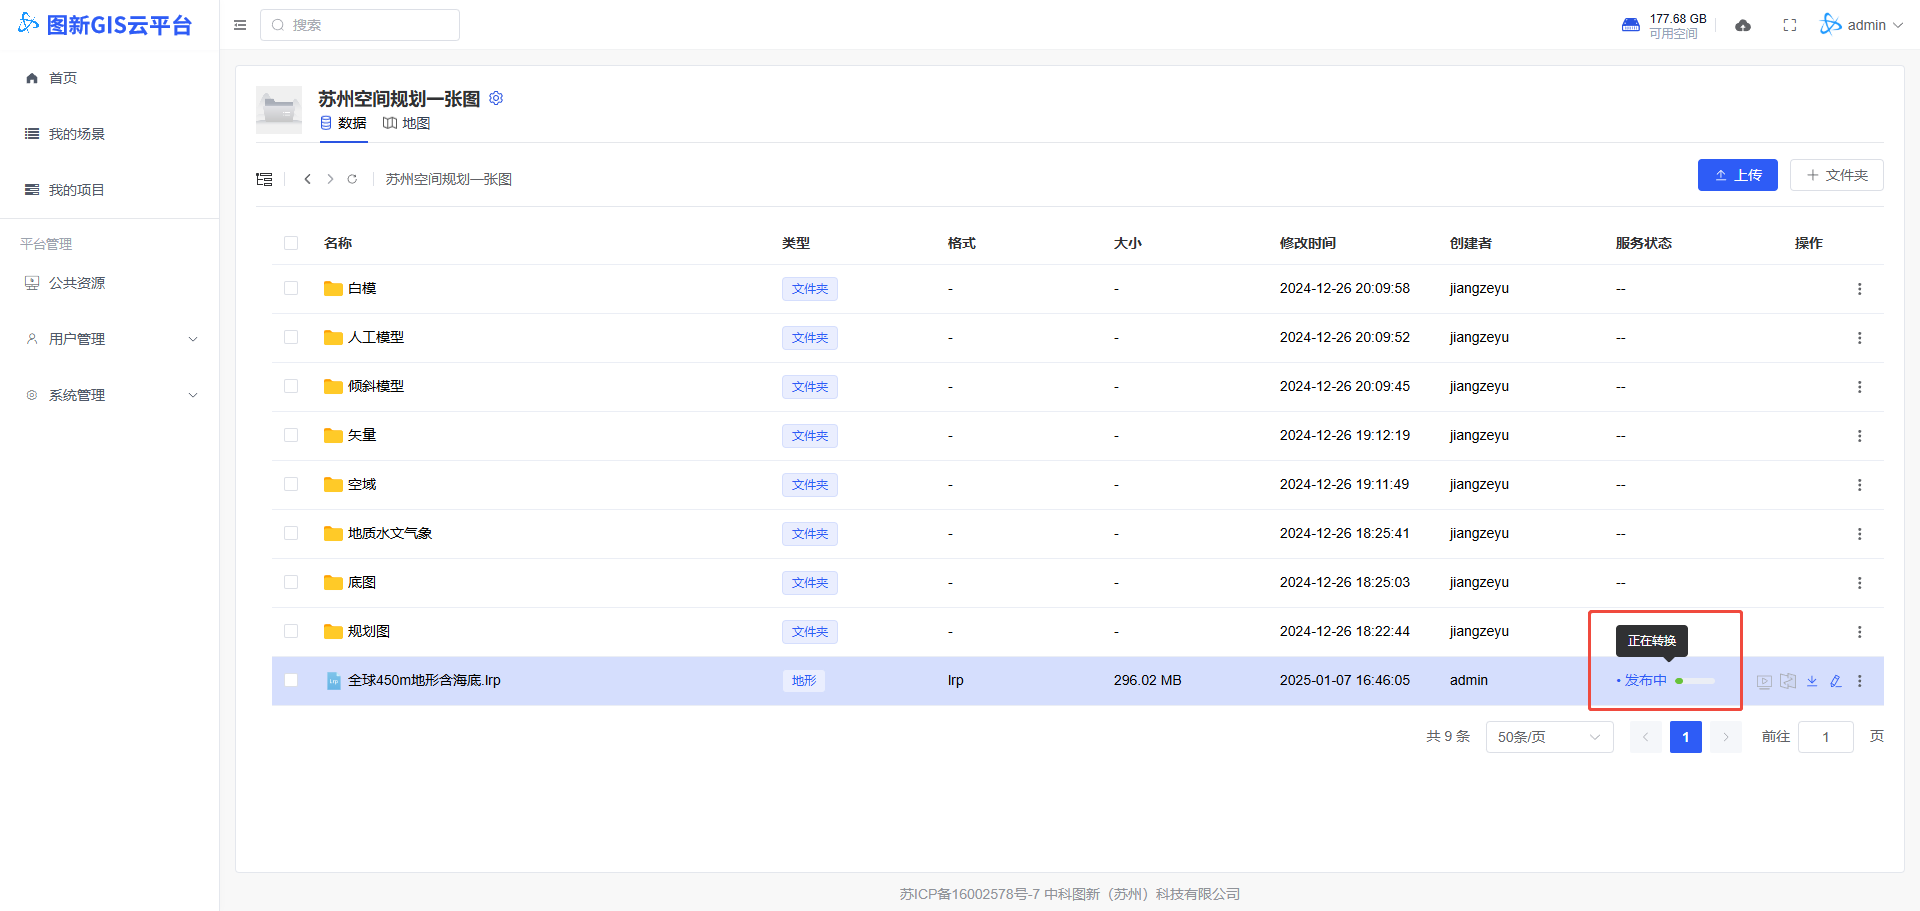This screenshot has width=1920, height=911.
Task: Expand the 系统管理 sidebar menu
Action: pyautogui.click(x=110, y=395)
